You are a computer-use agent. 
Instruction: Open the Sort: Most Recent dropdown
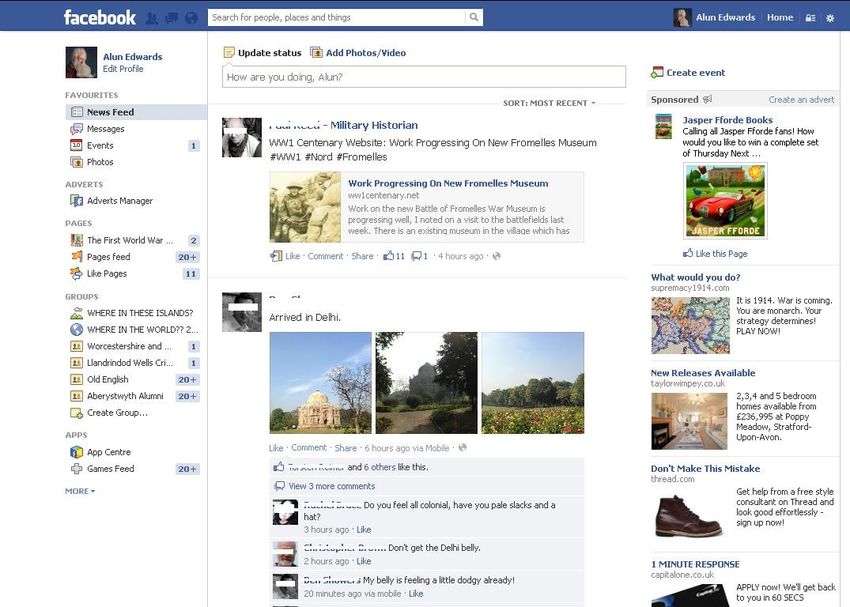coord(549,103)
